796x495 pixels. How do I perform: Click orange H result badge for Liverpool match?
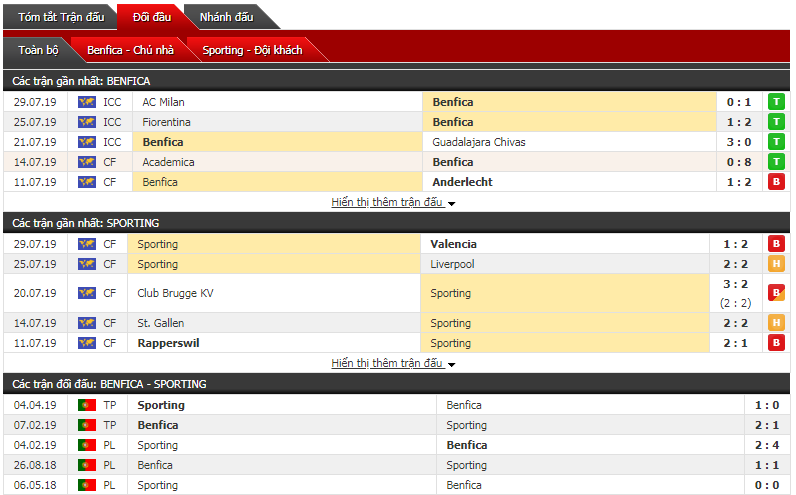pyautogui.click(x=776, y=264)
